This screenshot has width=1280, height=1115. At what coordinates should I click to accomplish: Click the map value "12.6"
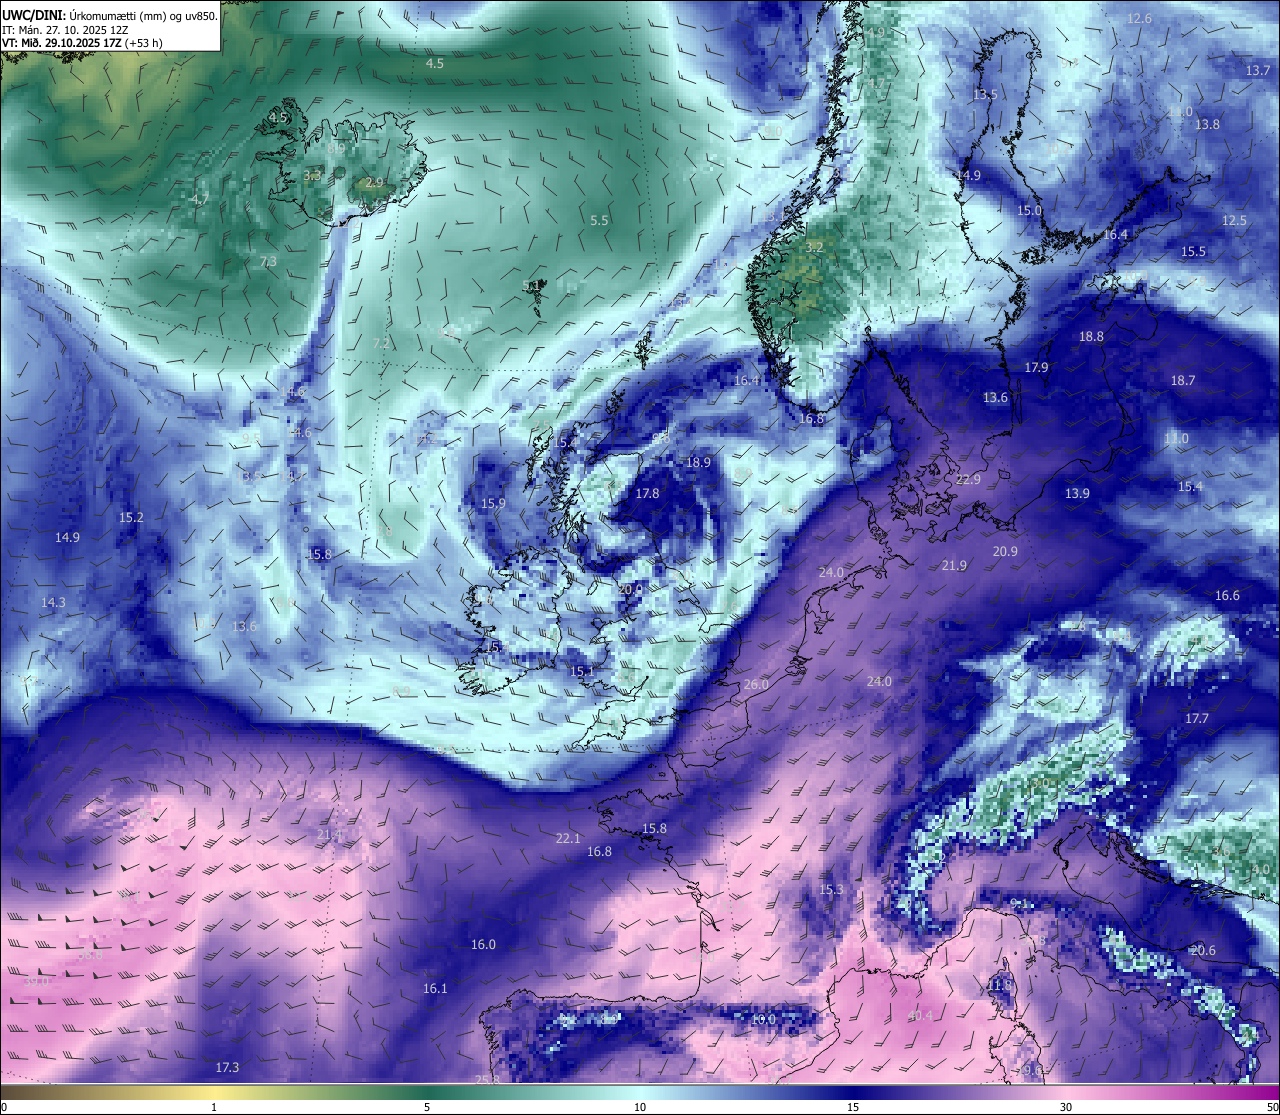point(1139,18)
